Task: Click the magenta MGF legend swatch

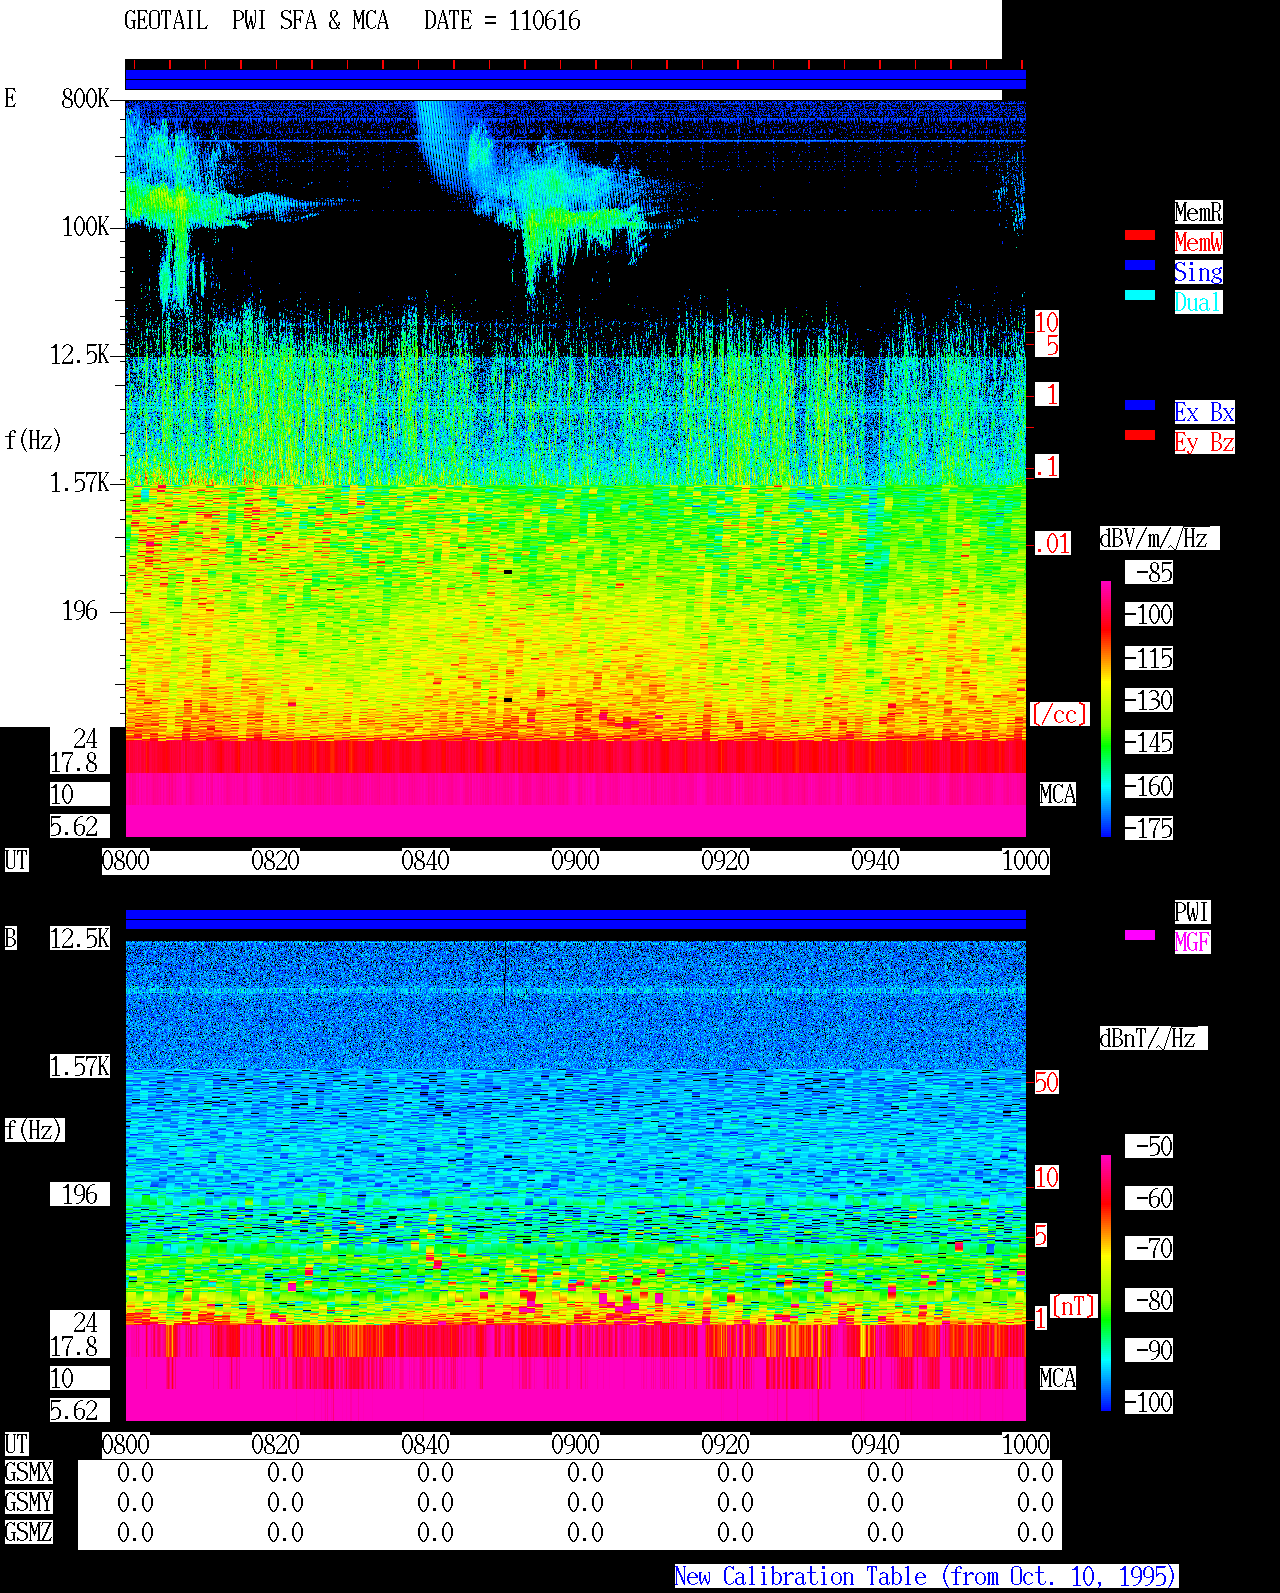Action: [1140, 935]
